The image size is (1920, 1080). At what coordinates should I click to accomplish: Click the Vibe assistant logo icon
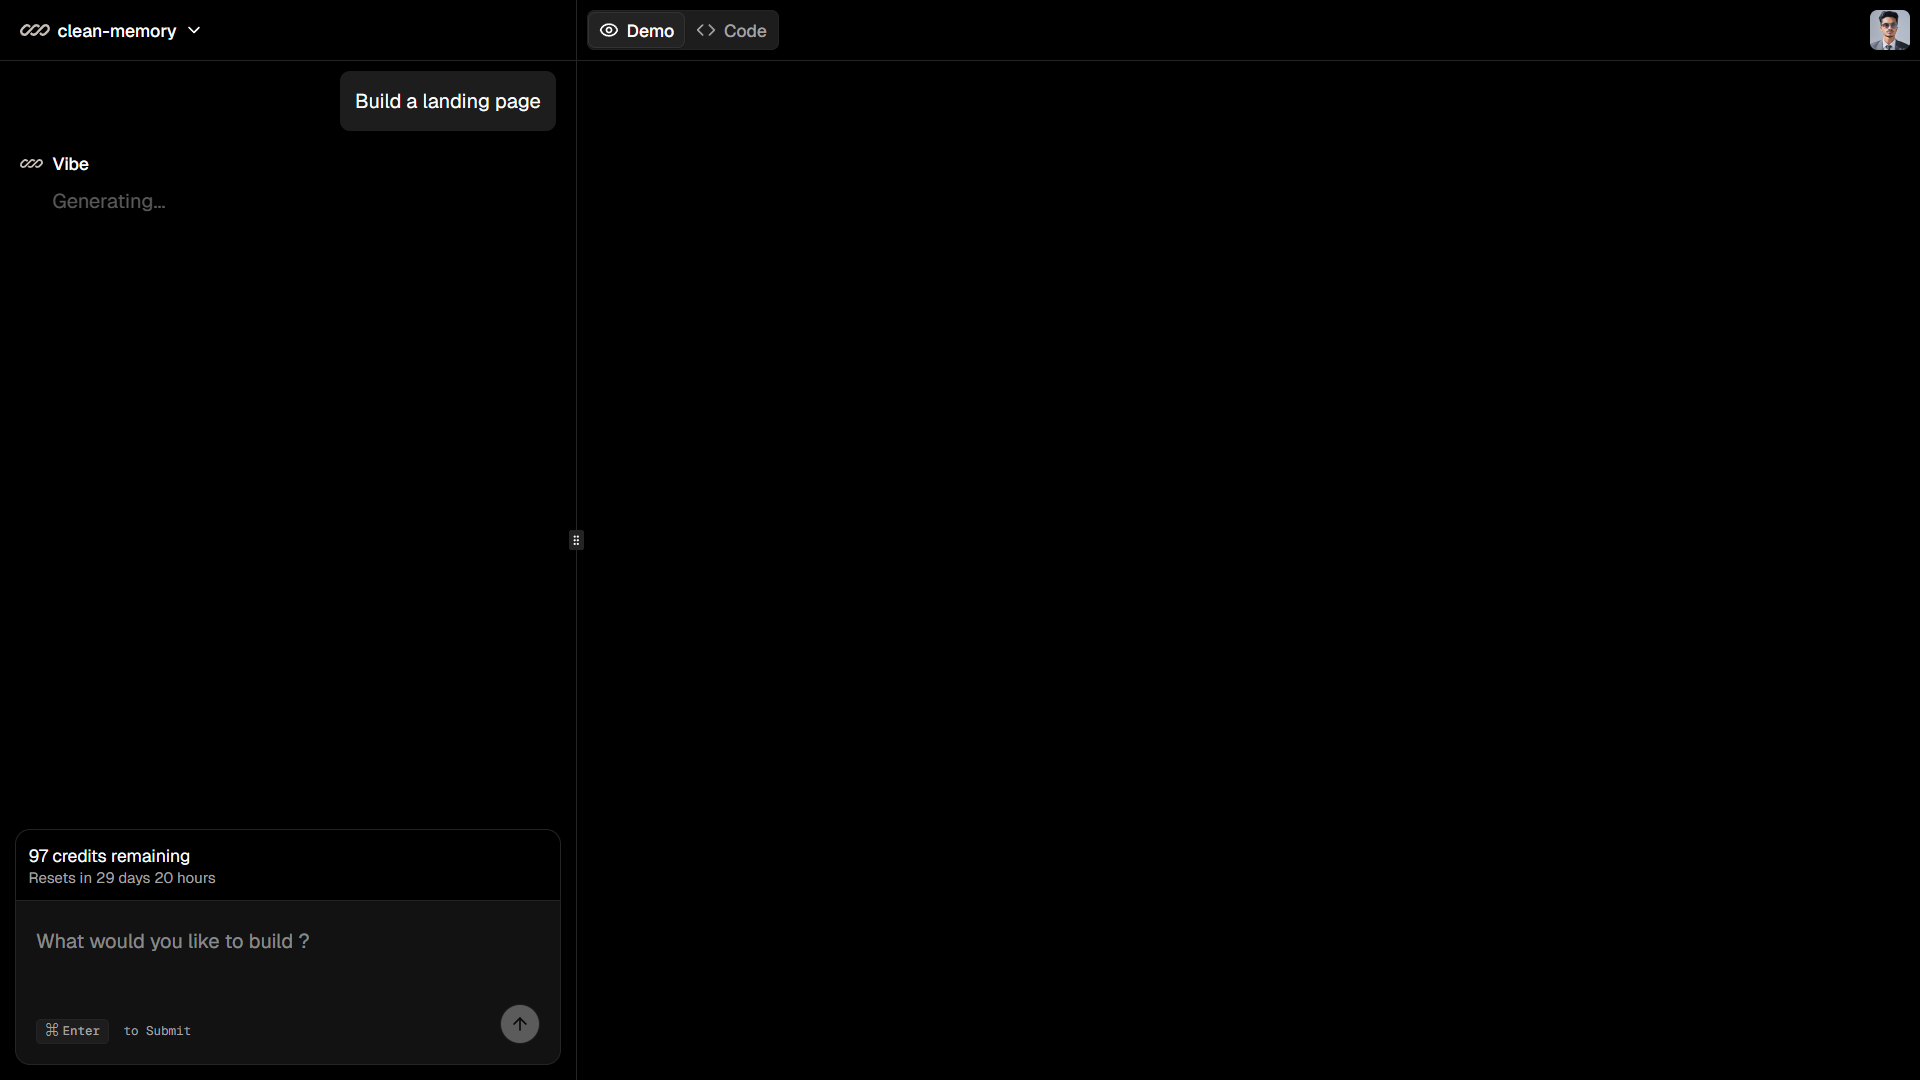31,164
